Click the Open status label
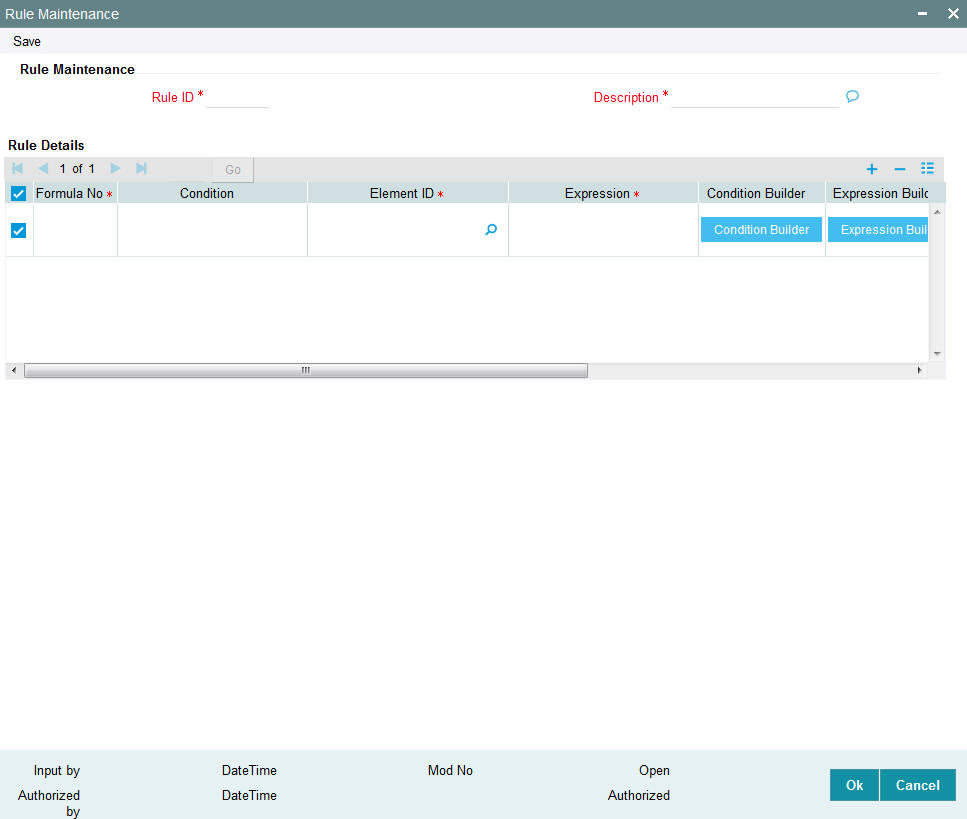Image resolution: width=967 pixels, height=819 pixels. coord(654,770)
